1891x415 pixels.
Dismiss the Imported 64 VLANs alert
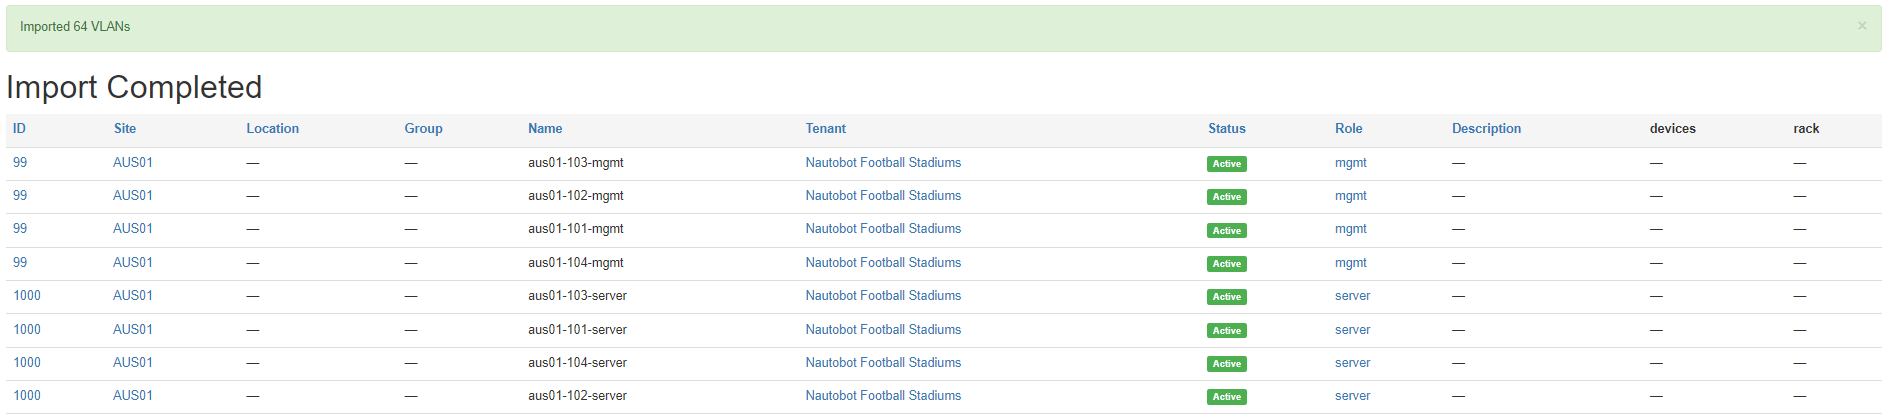click(1861, 26)
